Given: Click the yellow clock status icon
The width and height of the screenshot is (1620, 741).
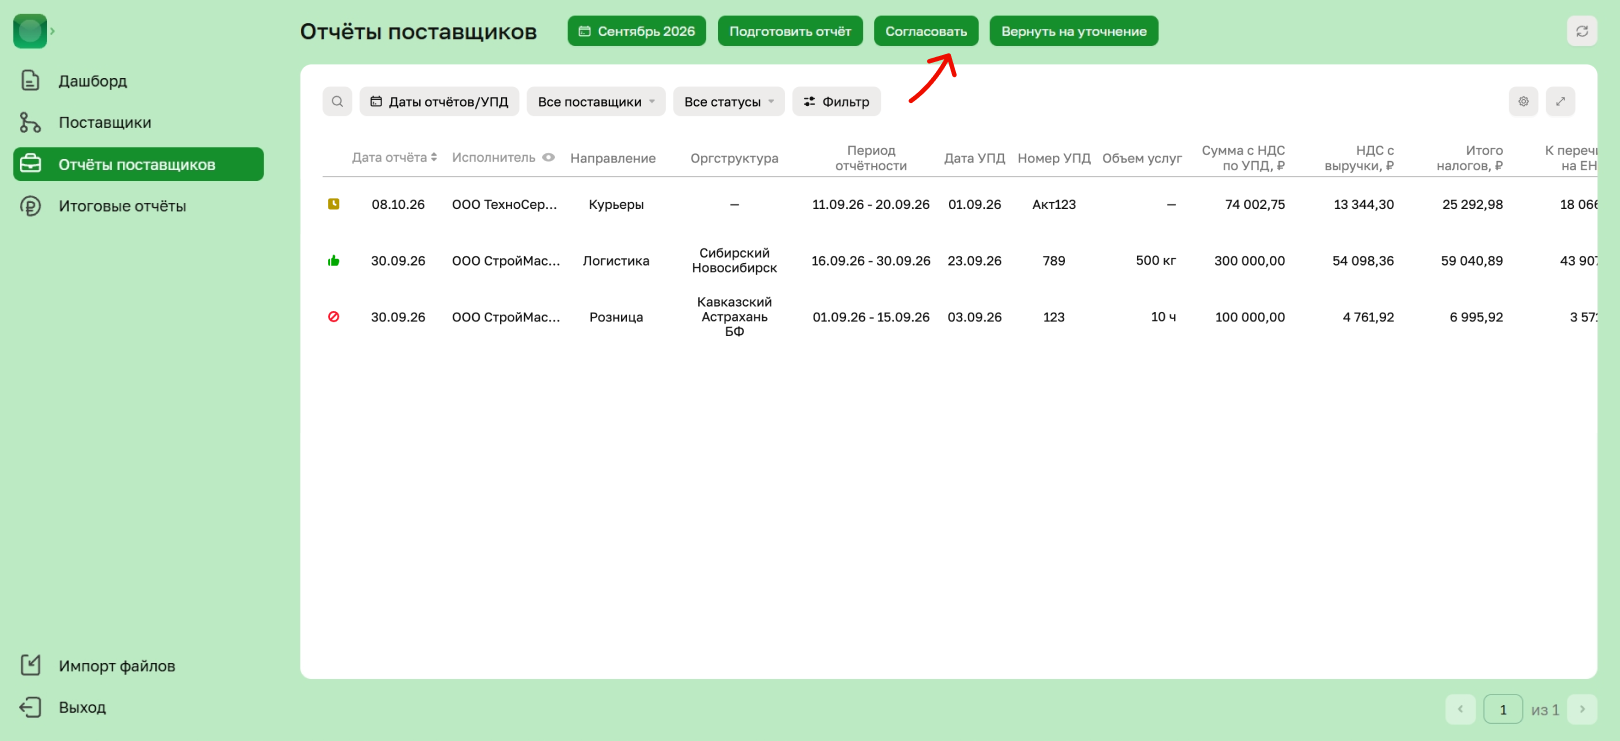Looking at the screenshot, I should tap(334, 204).
